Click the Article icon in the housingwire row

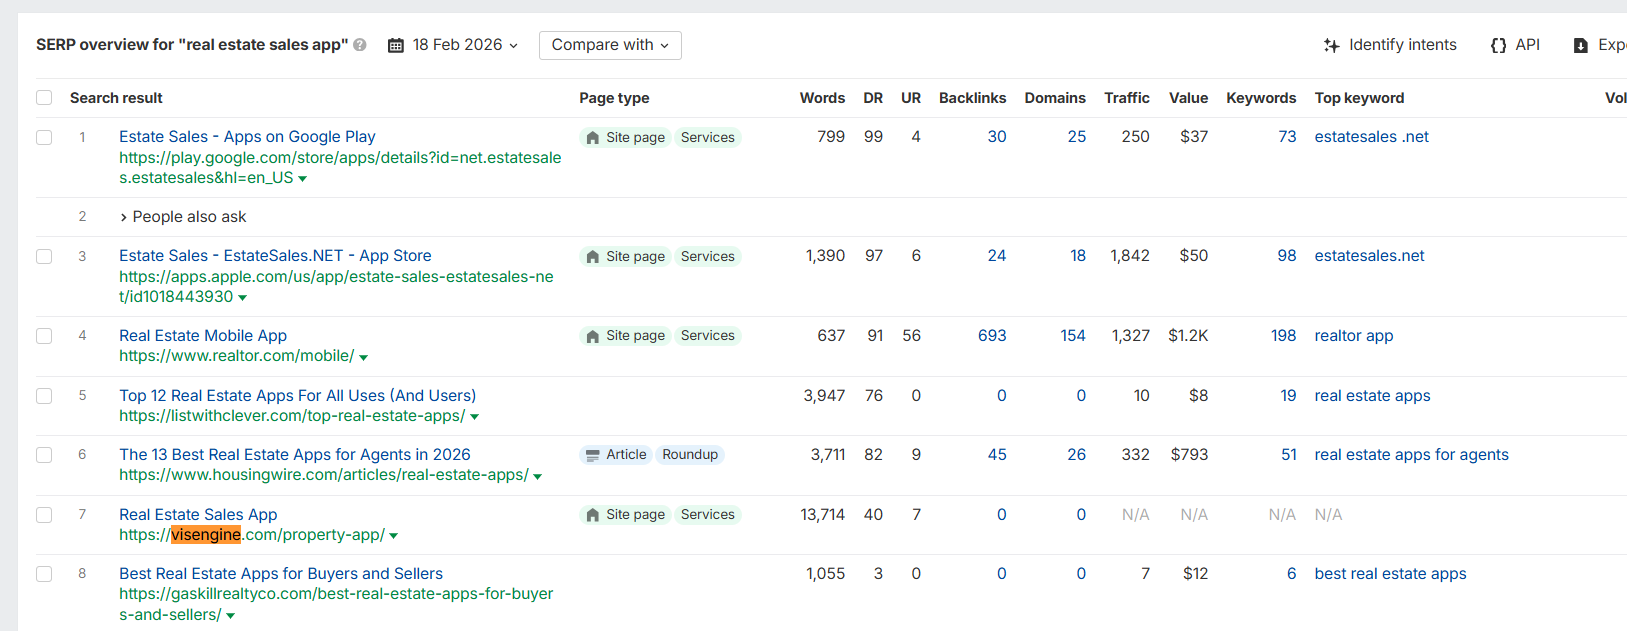(x=593, y=455)
